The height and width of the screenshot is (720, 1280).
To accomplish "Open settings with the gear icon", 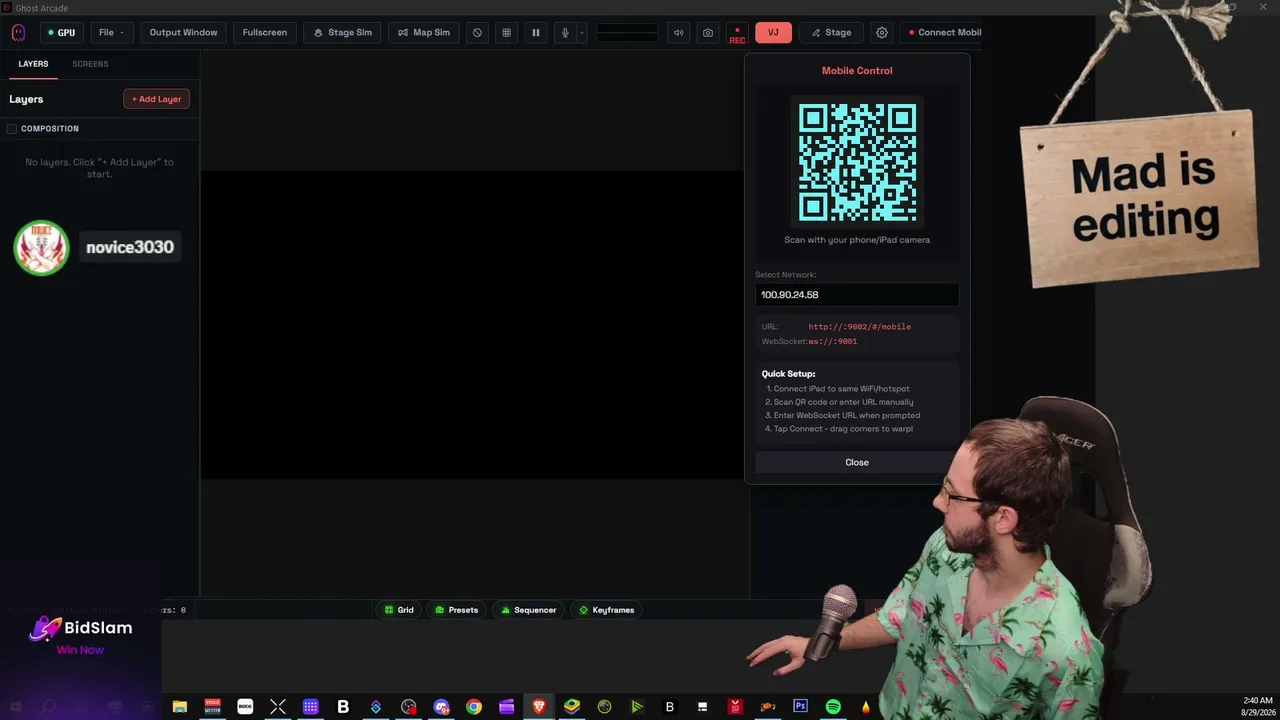I will (x=882, y=32).
